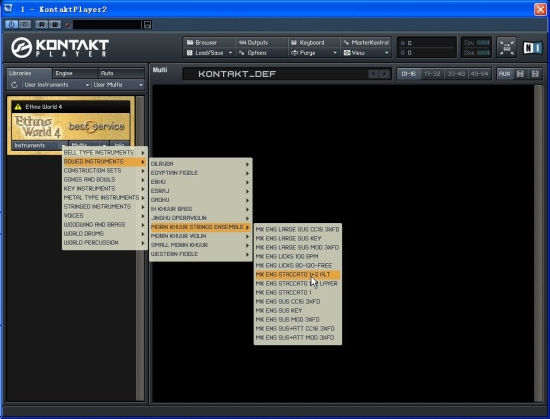Image resolution: width=550 pixels, height=419 pixels.
Task: Expand SMALL MORIN KHUUR submenu
Action: pyautogui.click(x=200, y=245)
